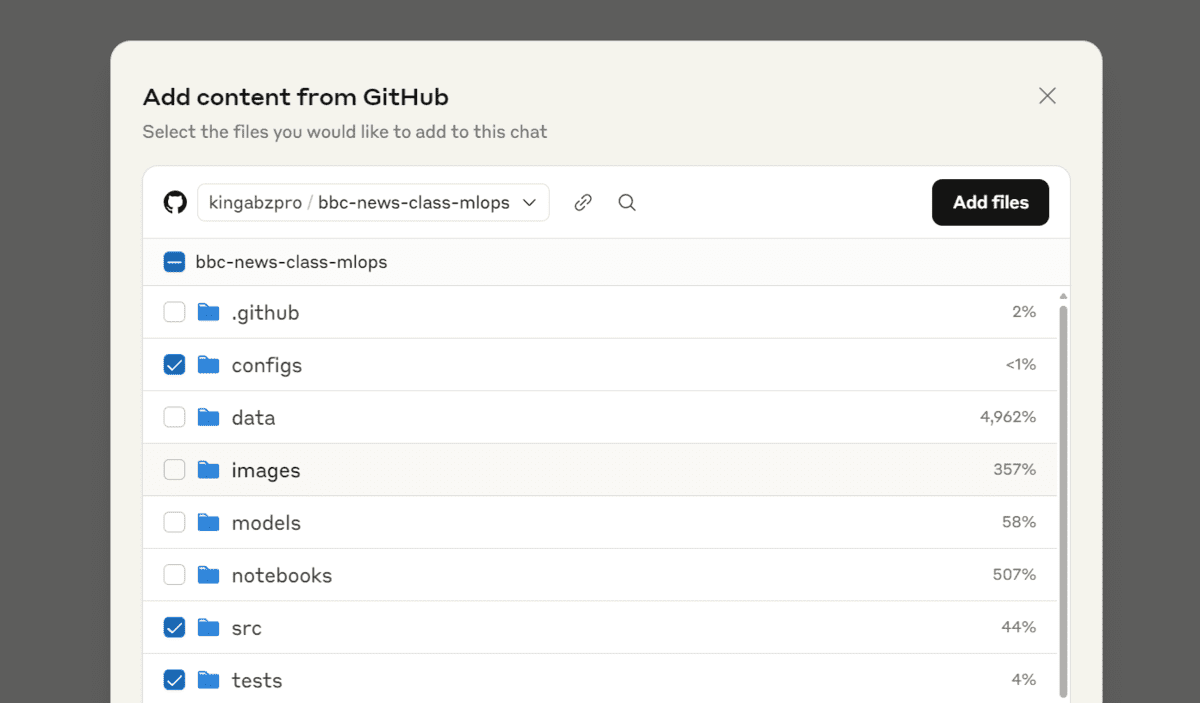Screen dimensions: 1200x703
Task: Click the configs folder icon
Action: [x=208, y=365]
